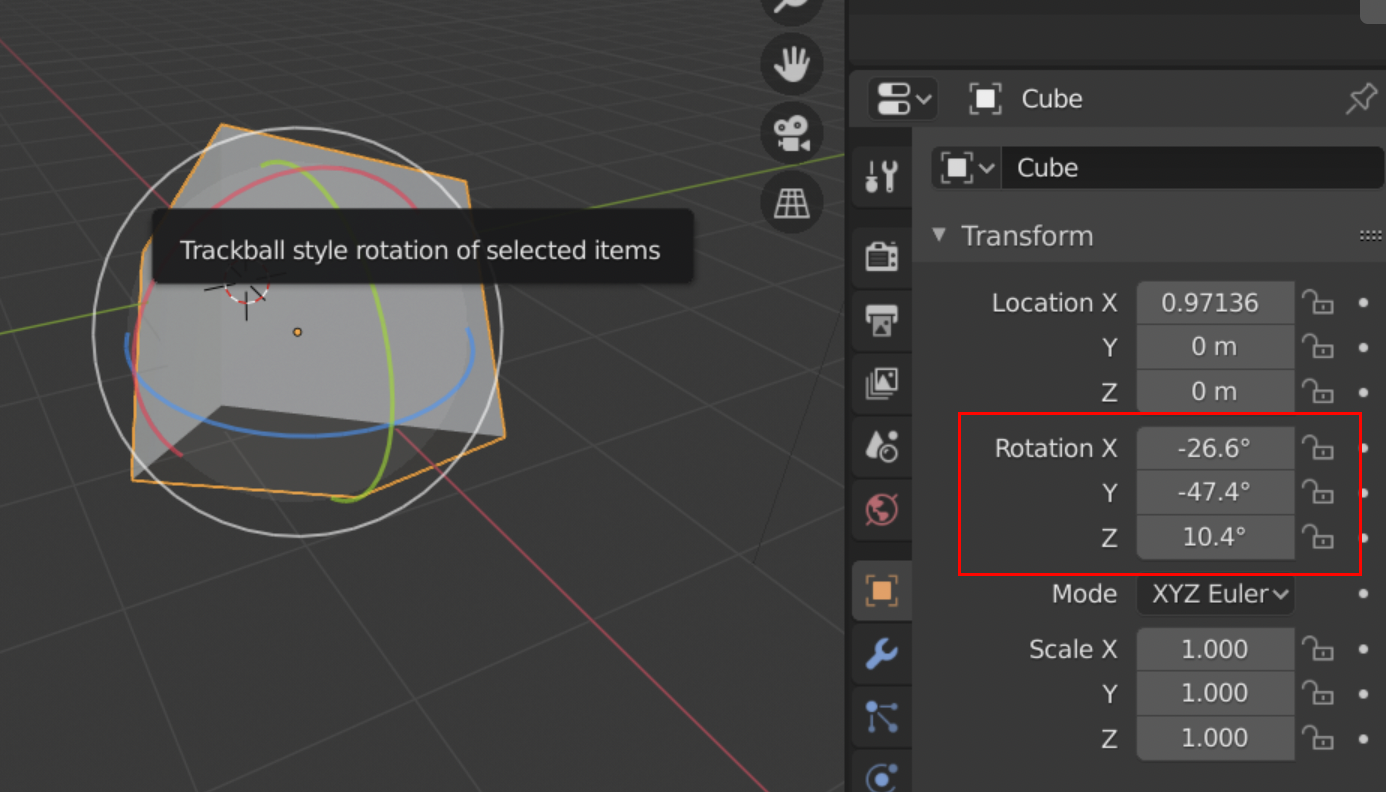Image resolution: width=1386 pixels, height=792 pixels.
Task: Toggle lock for Rotation Y
Action: [x=1318, y=491]
